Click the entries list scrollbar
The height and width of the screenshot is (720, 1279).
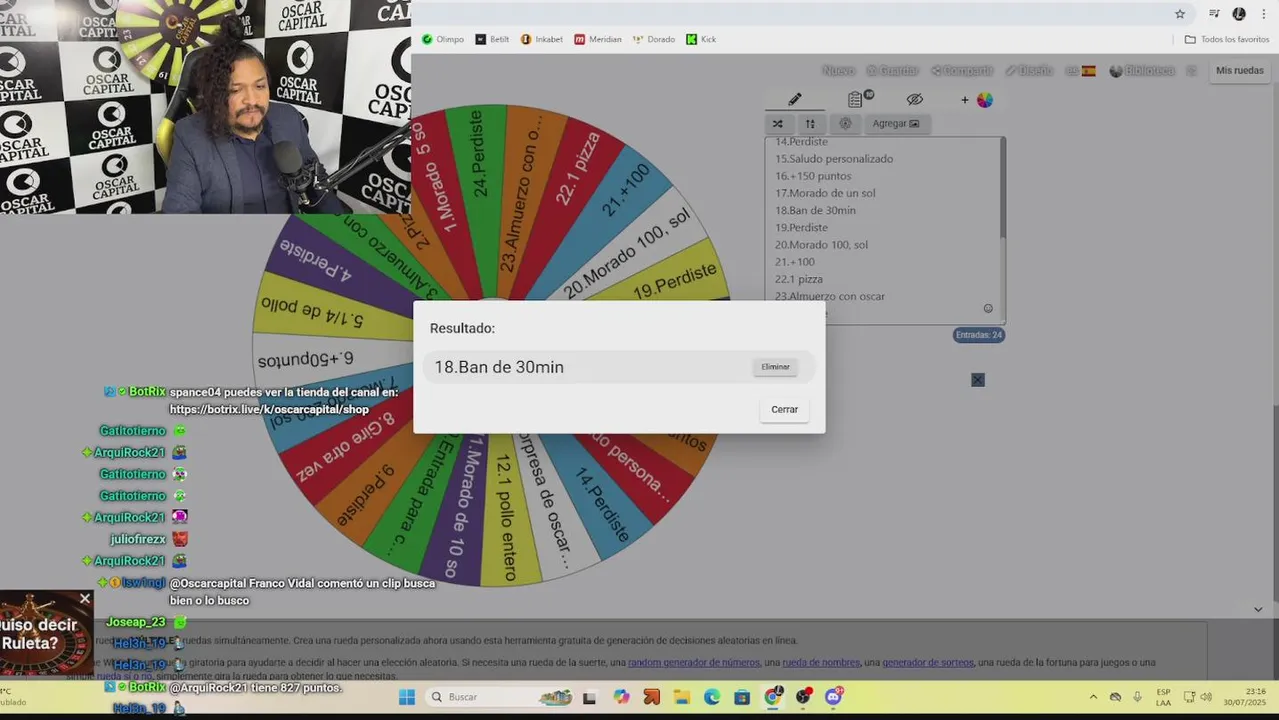pos(1002,189)
